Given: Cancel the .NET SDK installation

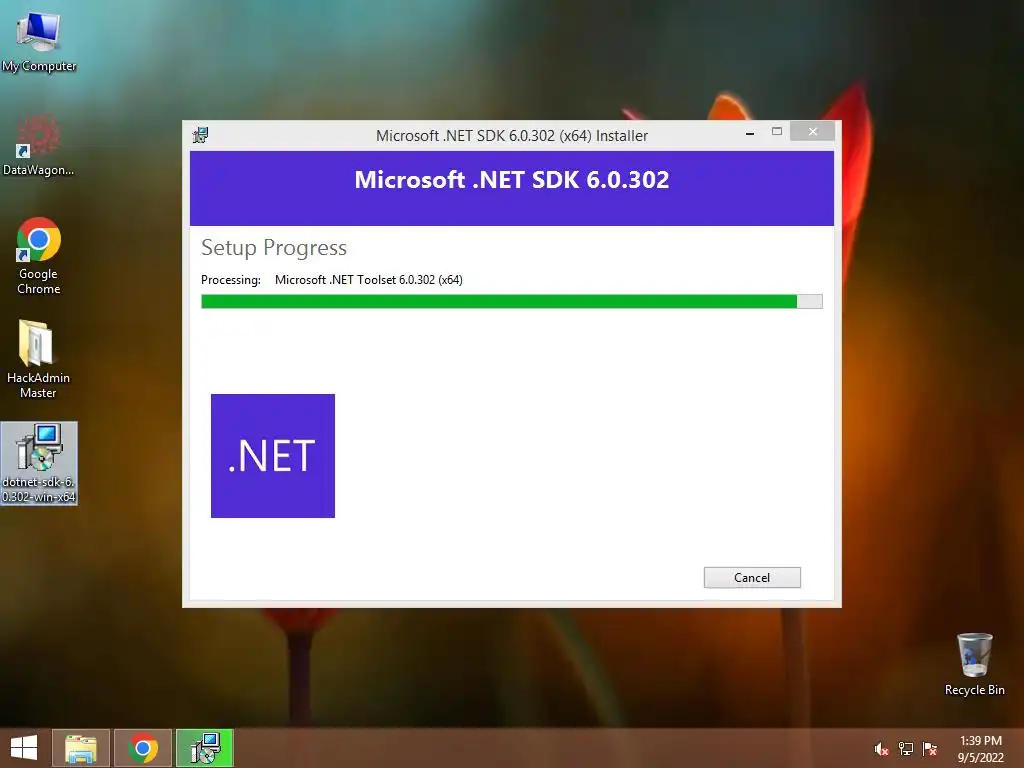Looking at the screenshot, I should click(x=752, y=577).
